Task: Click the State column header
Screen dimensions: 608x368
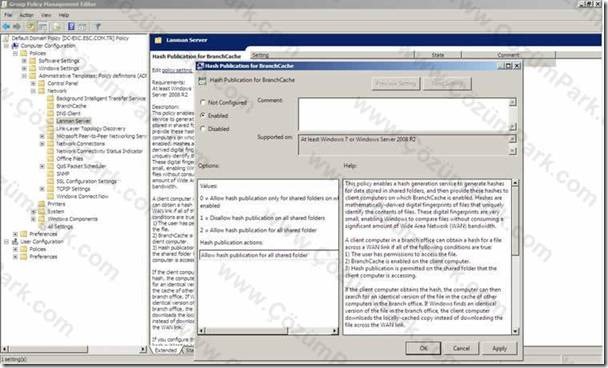Action: [438, 55]
